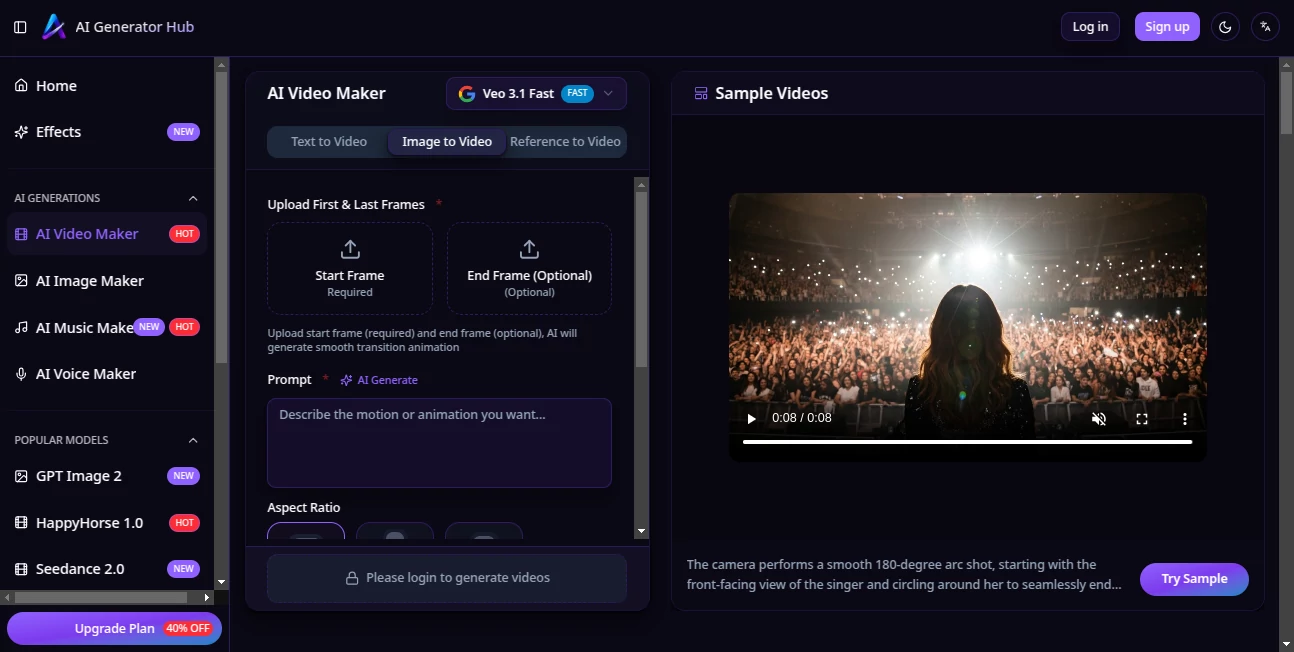Click the FAST badge on Veo 3.1
Image resolution: width=1294 pixels, height=652 pixels.
click(577, 93)
